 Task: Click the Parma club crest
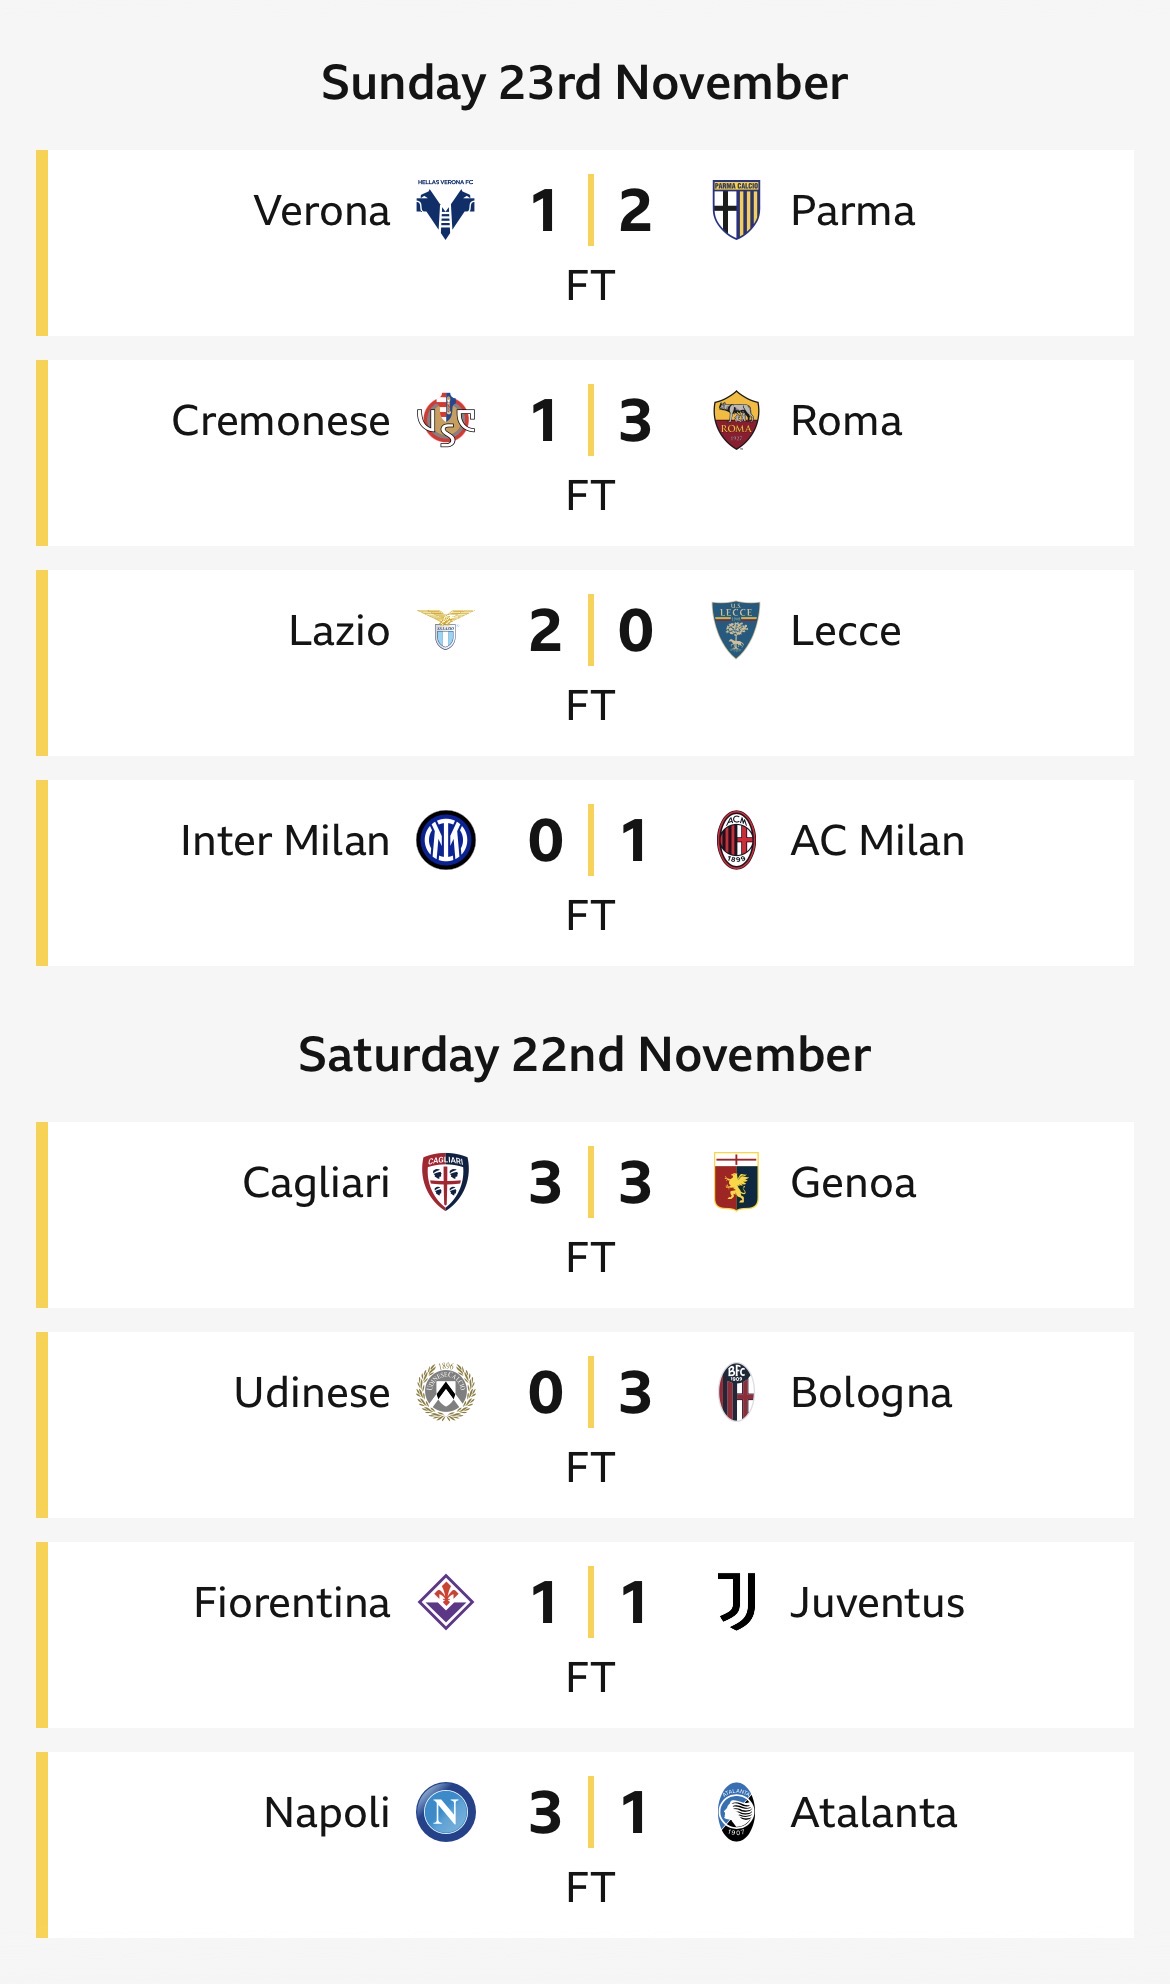(736, 210)
